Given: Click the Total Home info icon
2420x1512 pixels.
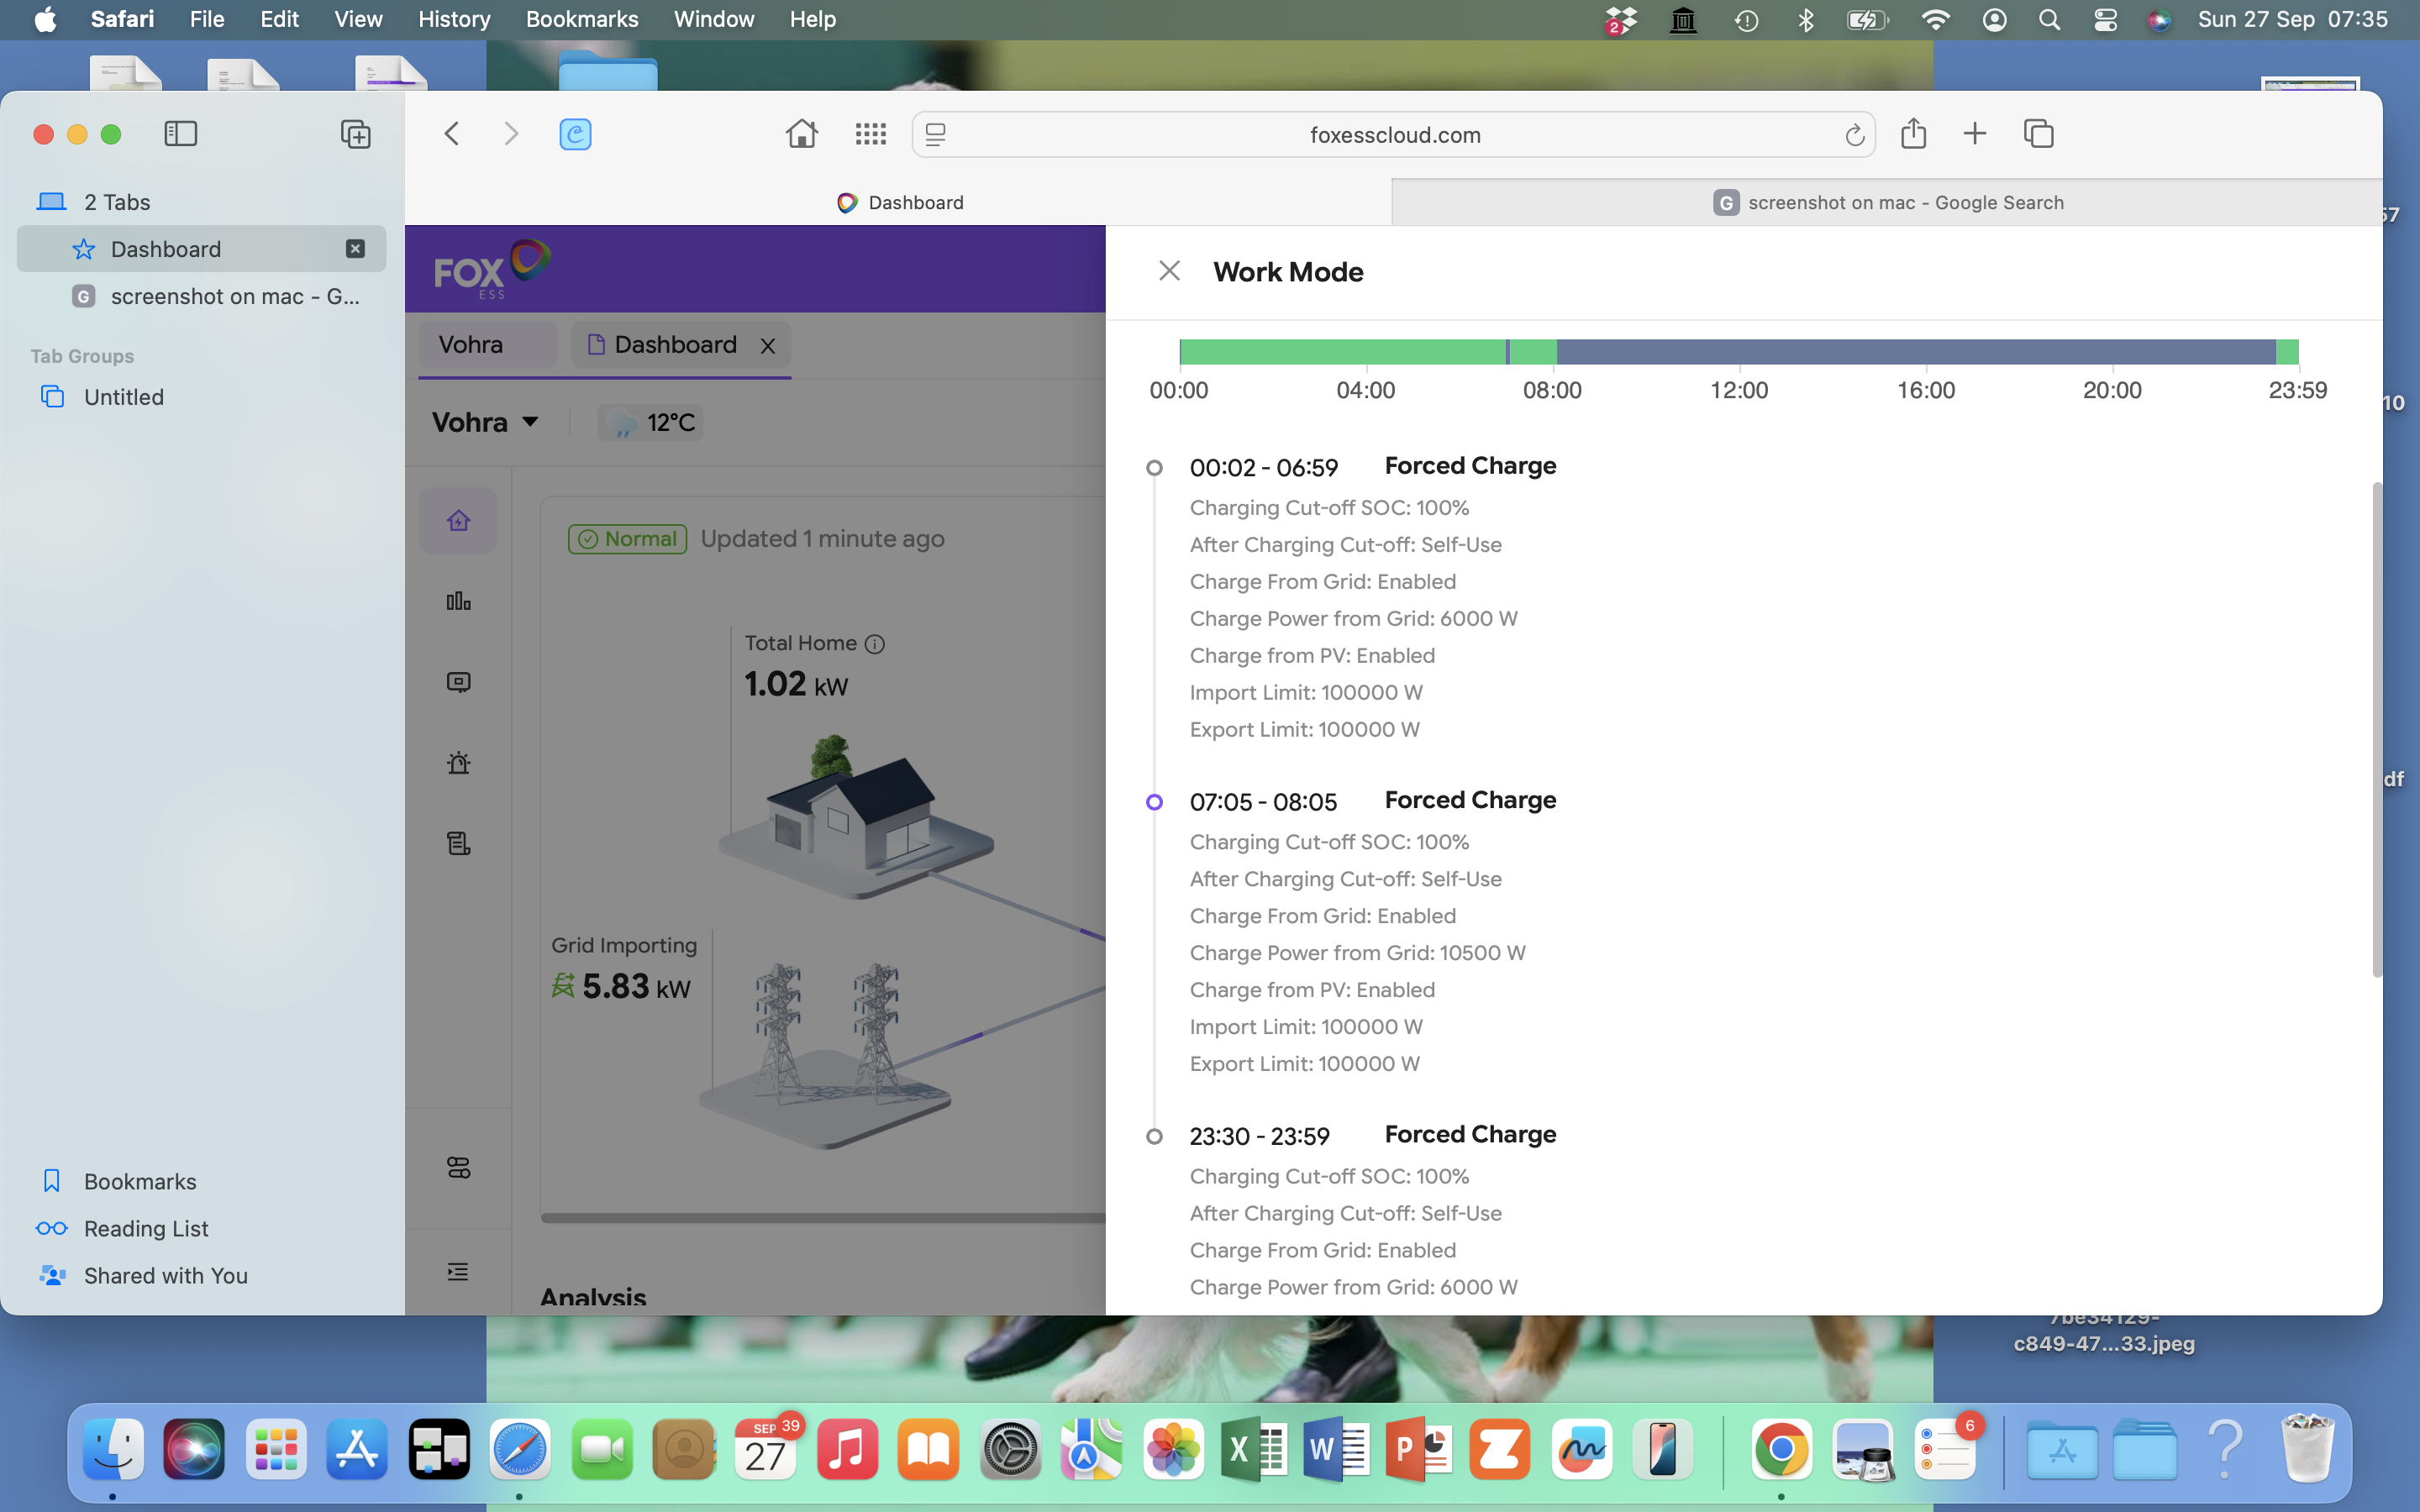Looking at the screenshot, I should (x=875, y=644).
